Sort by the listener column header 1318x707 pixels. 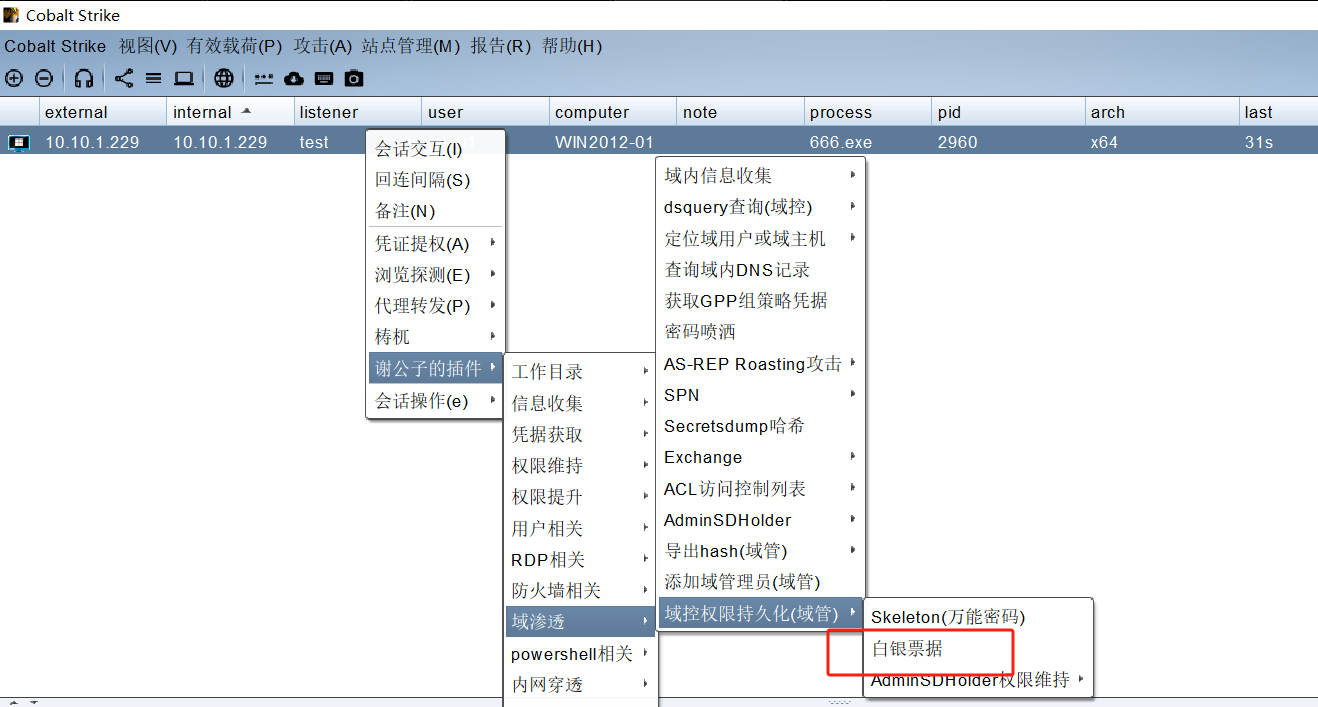pyautogui.click(x=359, y=112)
